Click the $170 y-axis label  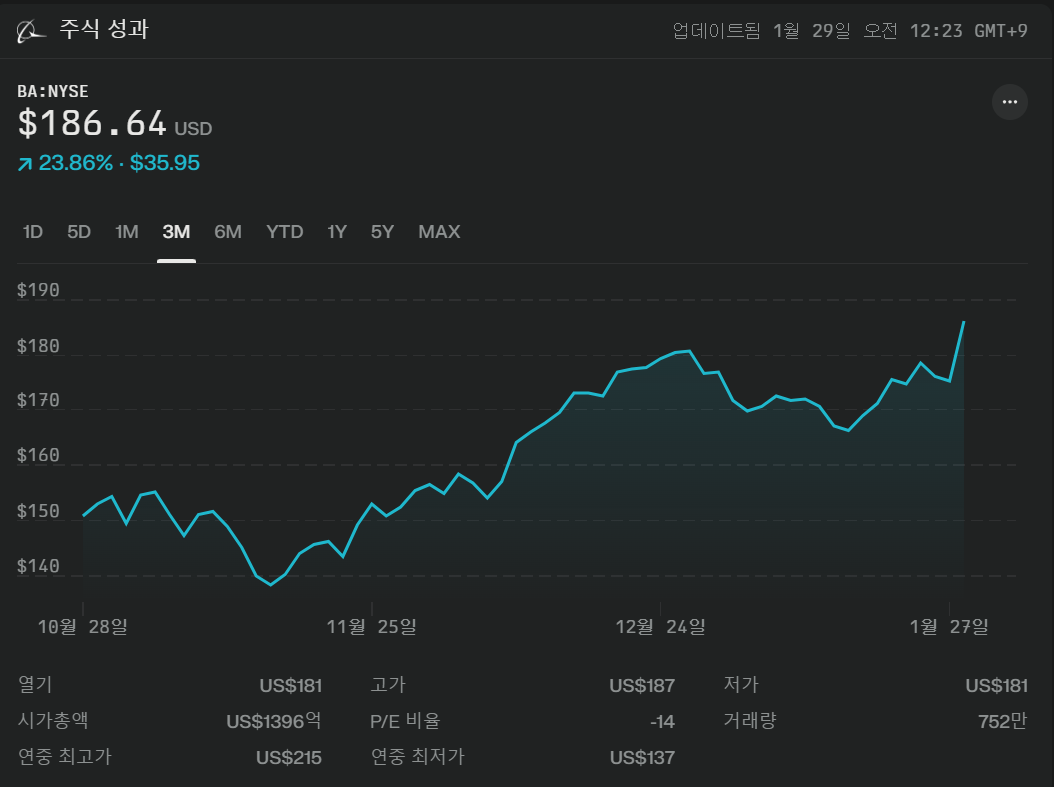(38, 401)
